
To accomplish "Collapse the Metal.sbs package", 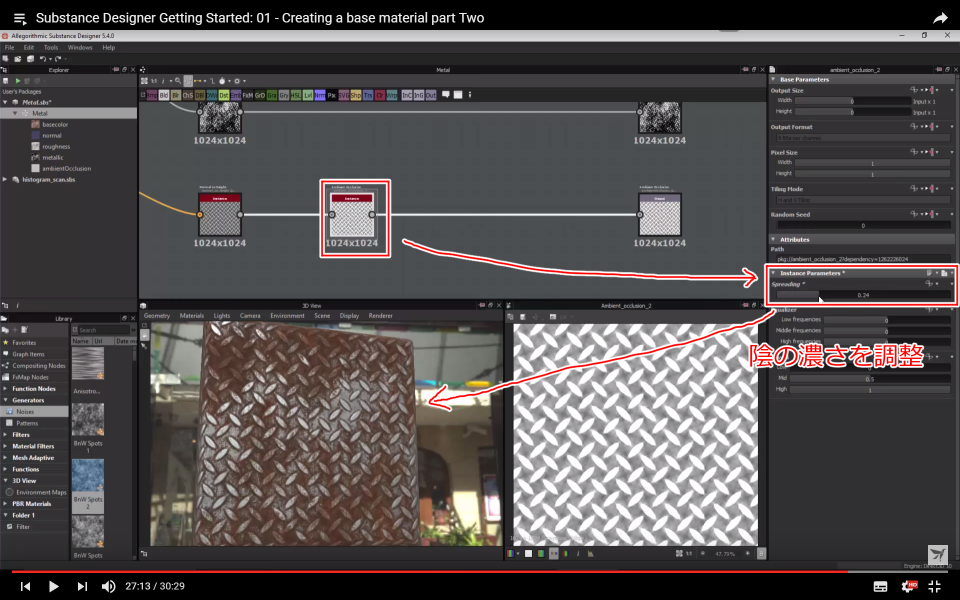I will tap(6, 102).
